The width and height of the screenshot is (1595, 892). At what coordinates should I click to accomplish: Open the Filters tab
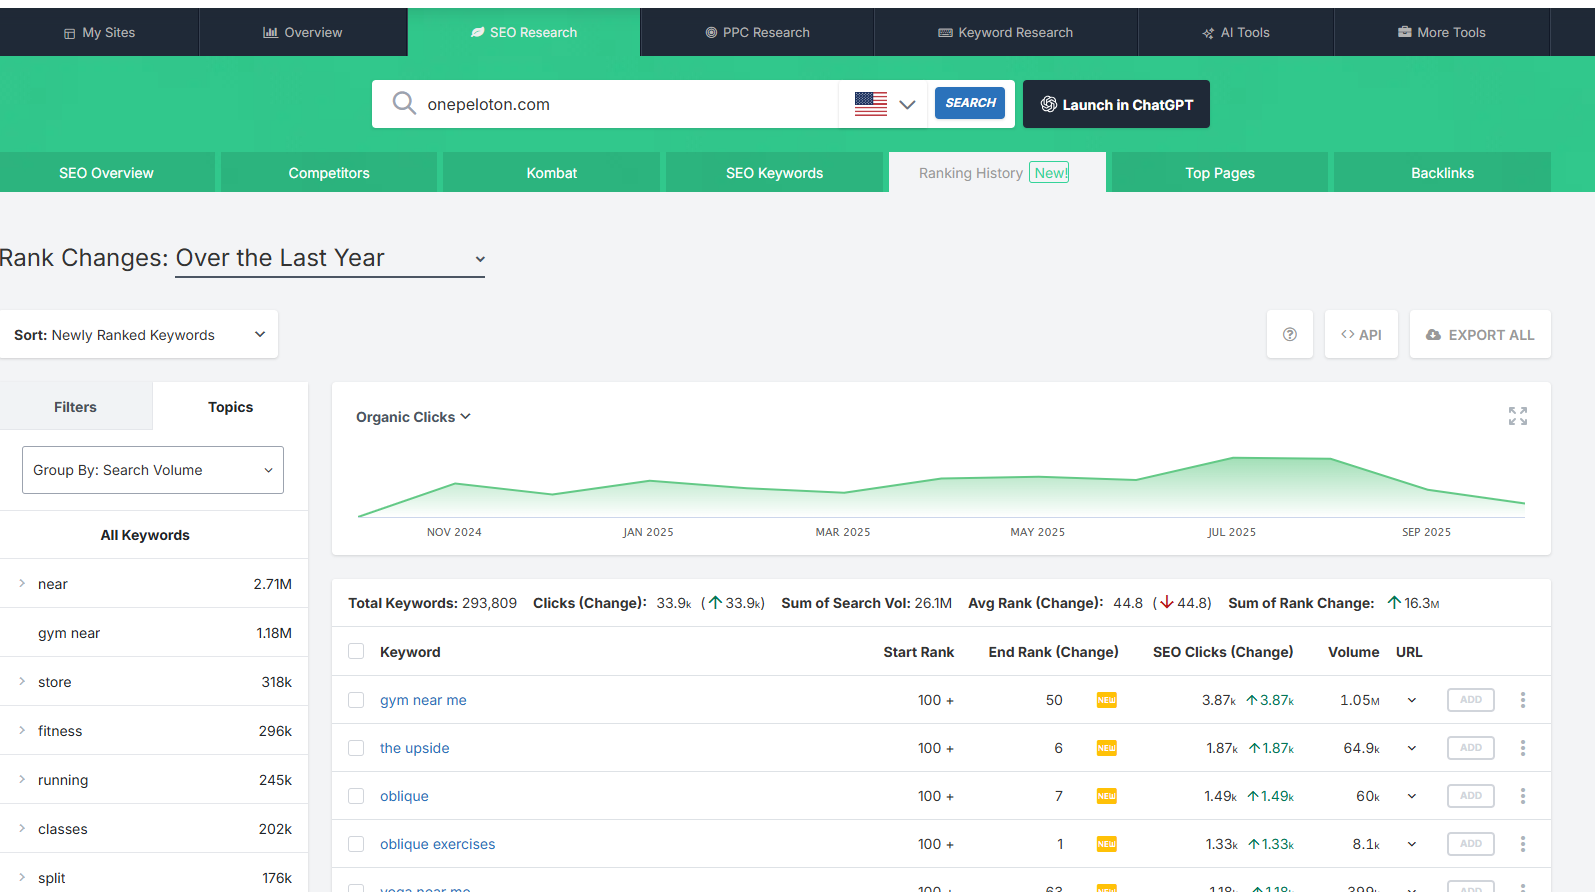click(x=75, y=407)
